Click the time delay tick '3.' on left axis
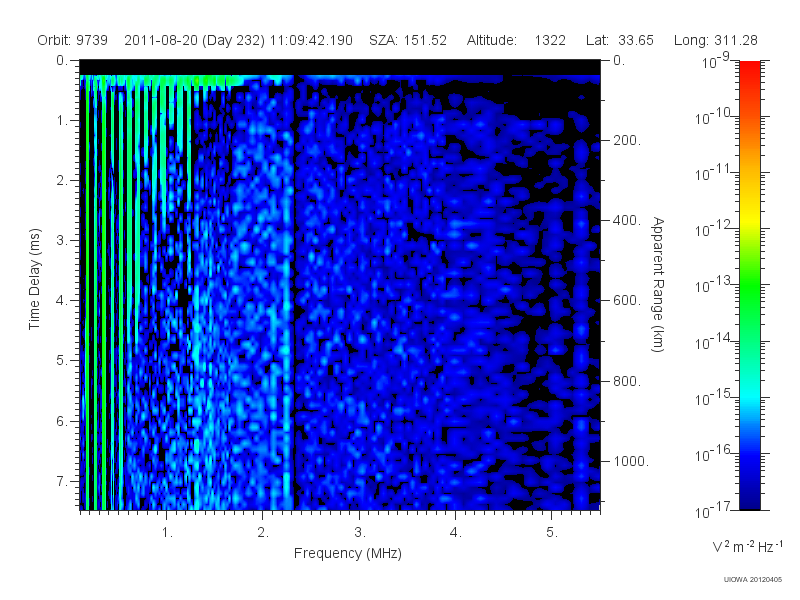The image size is (800, 600). (62, 240)
